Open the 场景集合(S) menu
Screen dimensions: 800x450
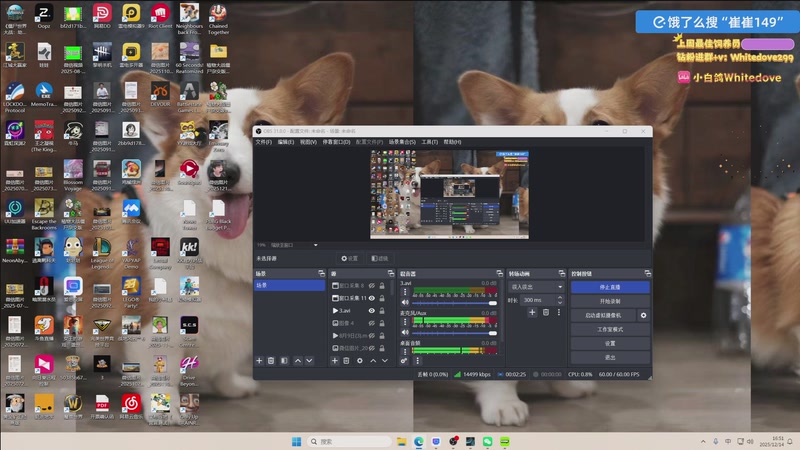tap(402, 142)
